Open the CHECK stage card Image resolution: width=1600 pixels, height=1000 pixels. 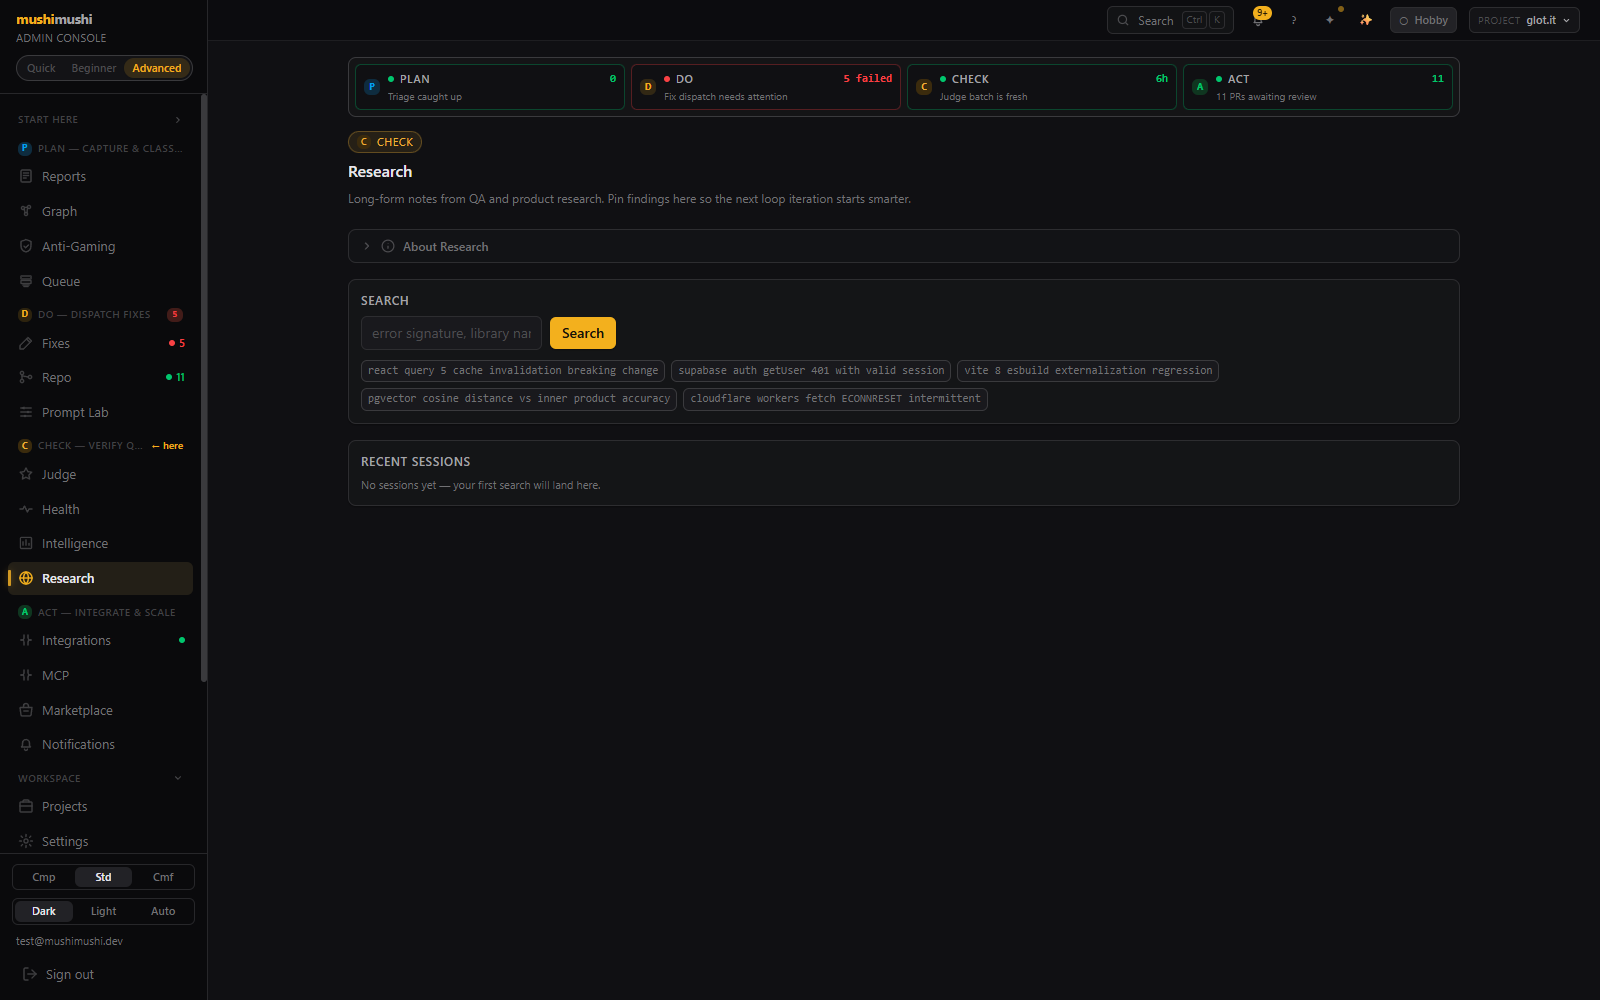click(1042, 87)
